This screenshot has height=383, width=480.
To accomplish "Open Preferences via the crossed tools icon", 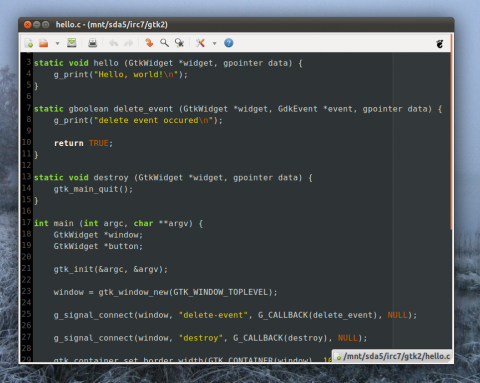I will tap(200, 43).
